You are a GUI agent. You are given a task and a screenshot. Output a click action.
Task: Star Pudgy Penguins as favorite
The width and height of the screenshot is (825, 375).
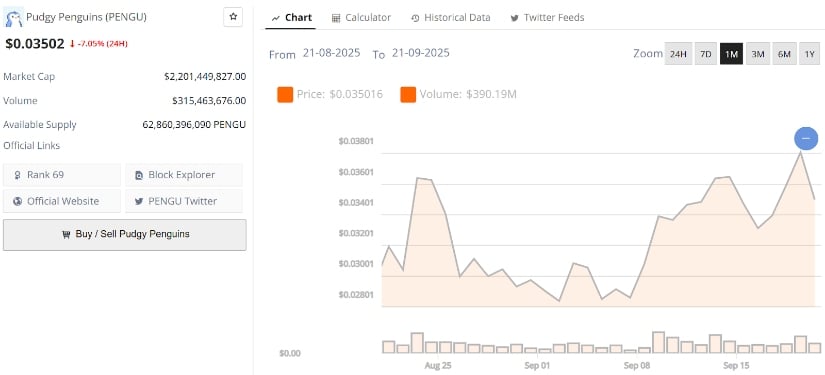point(233,17)
